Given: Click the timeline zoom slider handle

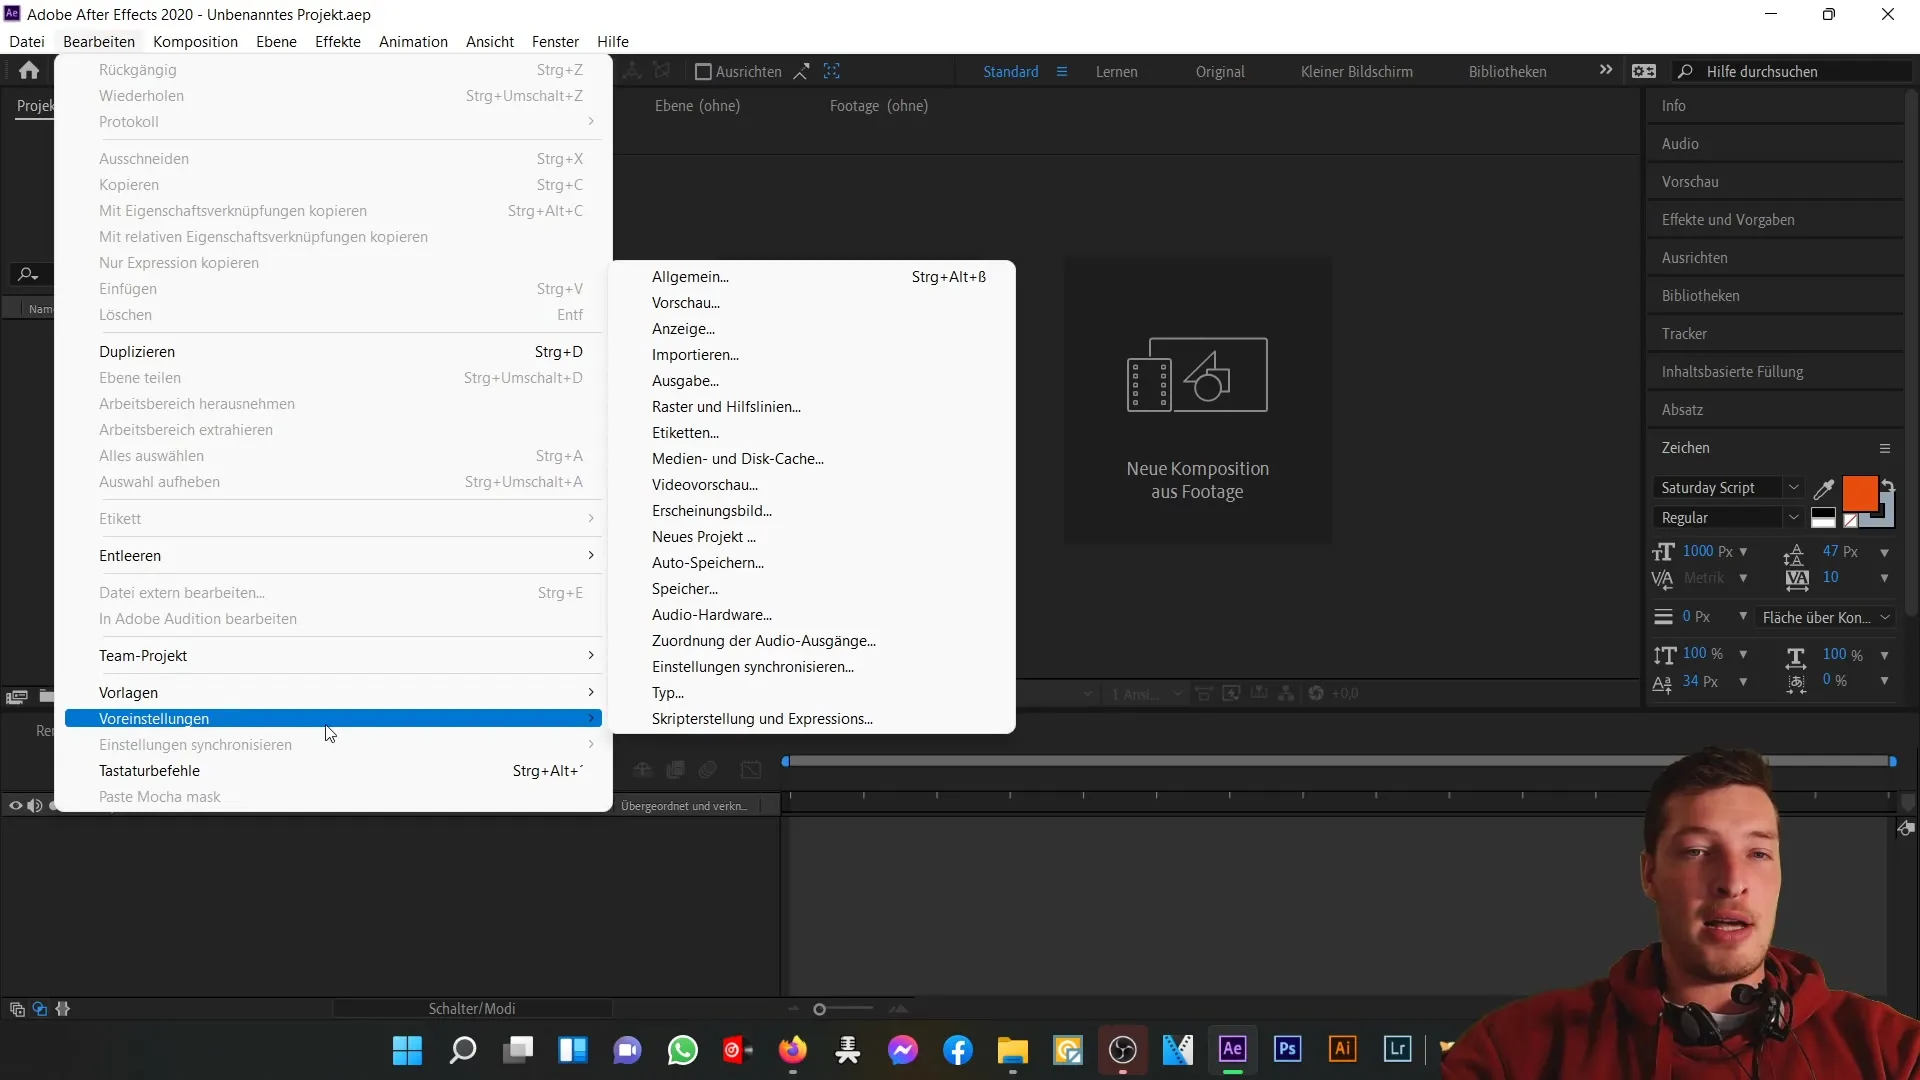Looking at the screenshot, I should 819,1009.
